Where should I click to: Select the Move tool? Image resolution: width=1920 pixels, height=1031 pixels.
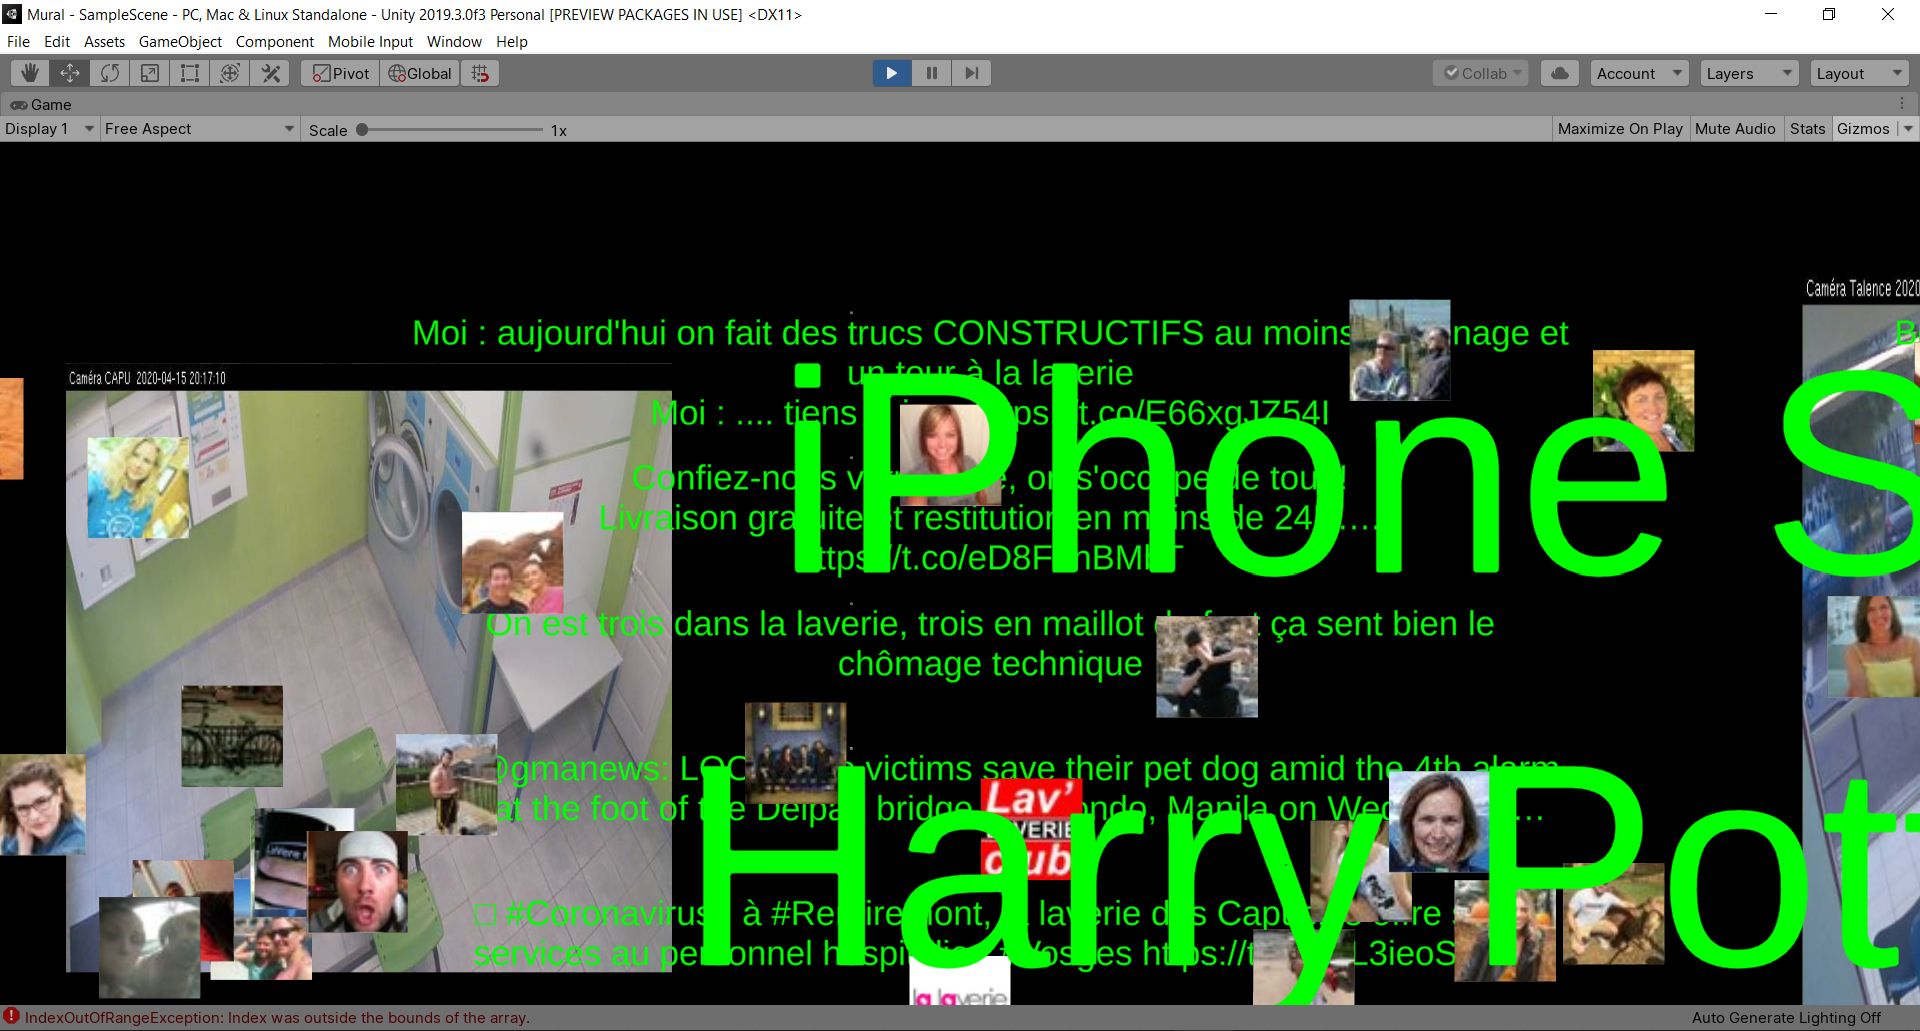coord(70,73)
